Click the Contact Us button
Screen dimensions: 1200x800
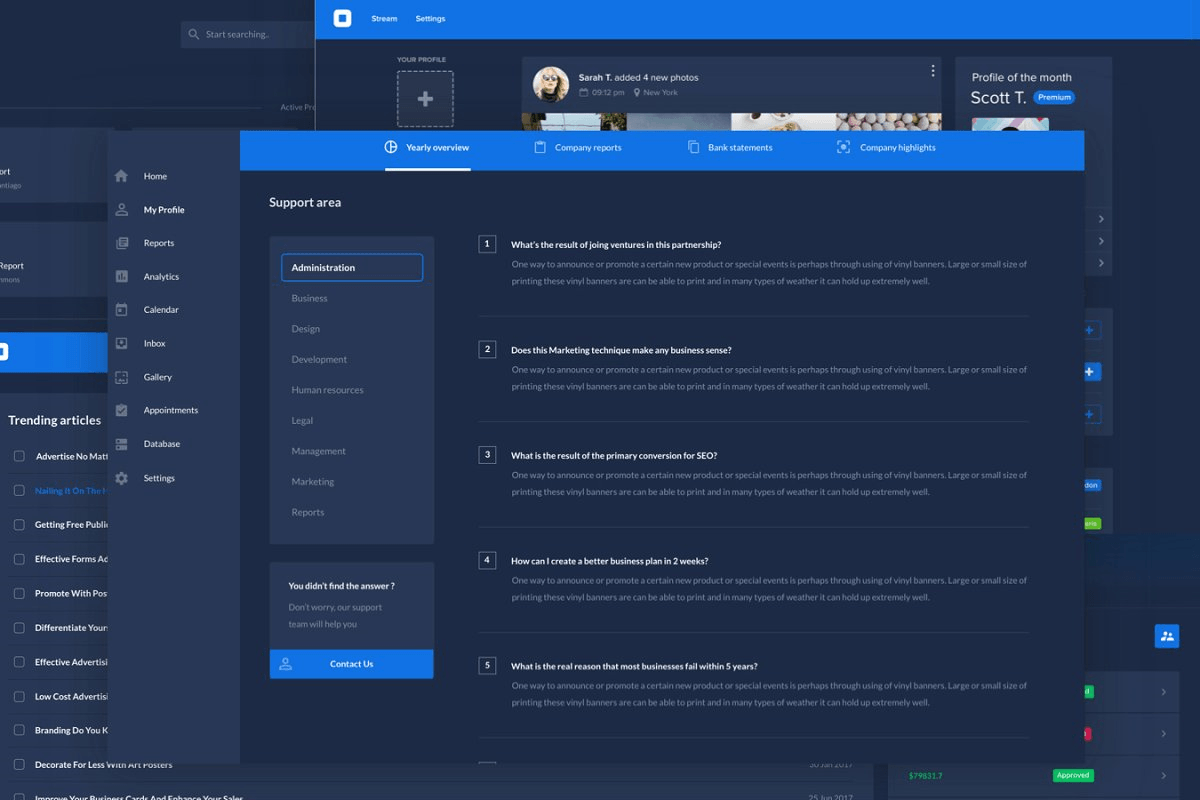[x=351, y=664]
